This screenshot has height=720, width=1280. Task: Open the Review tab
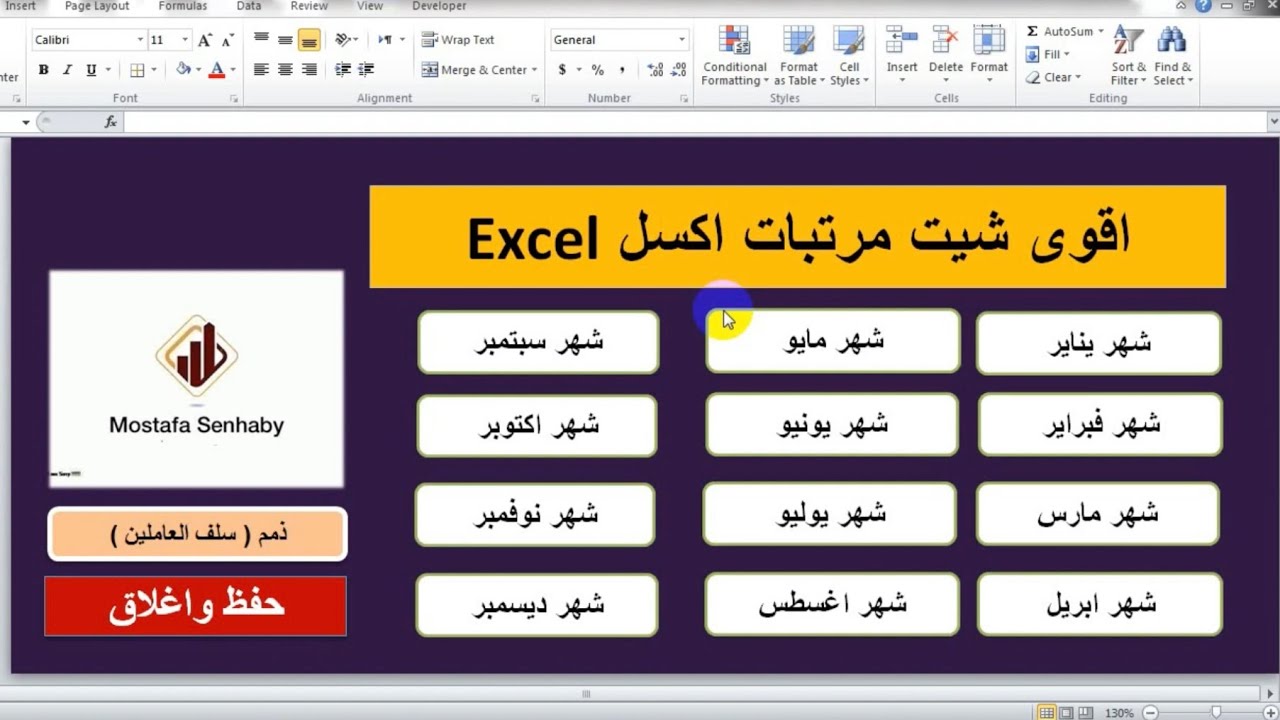click(x=309, y=6)
